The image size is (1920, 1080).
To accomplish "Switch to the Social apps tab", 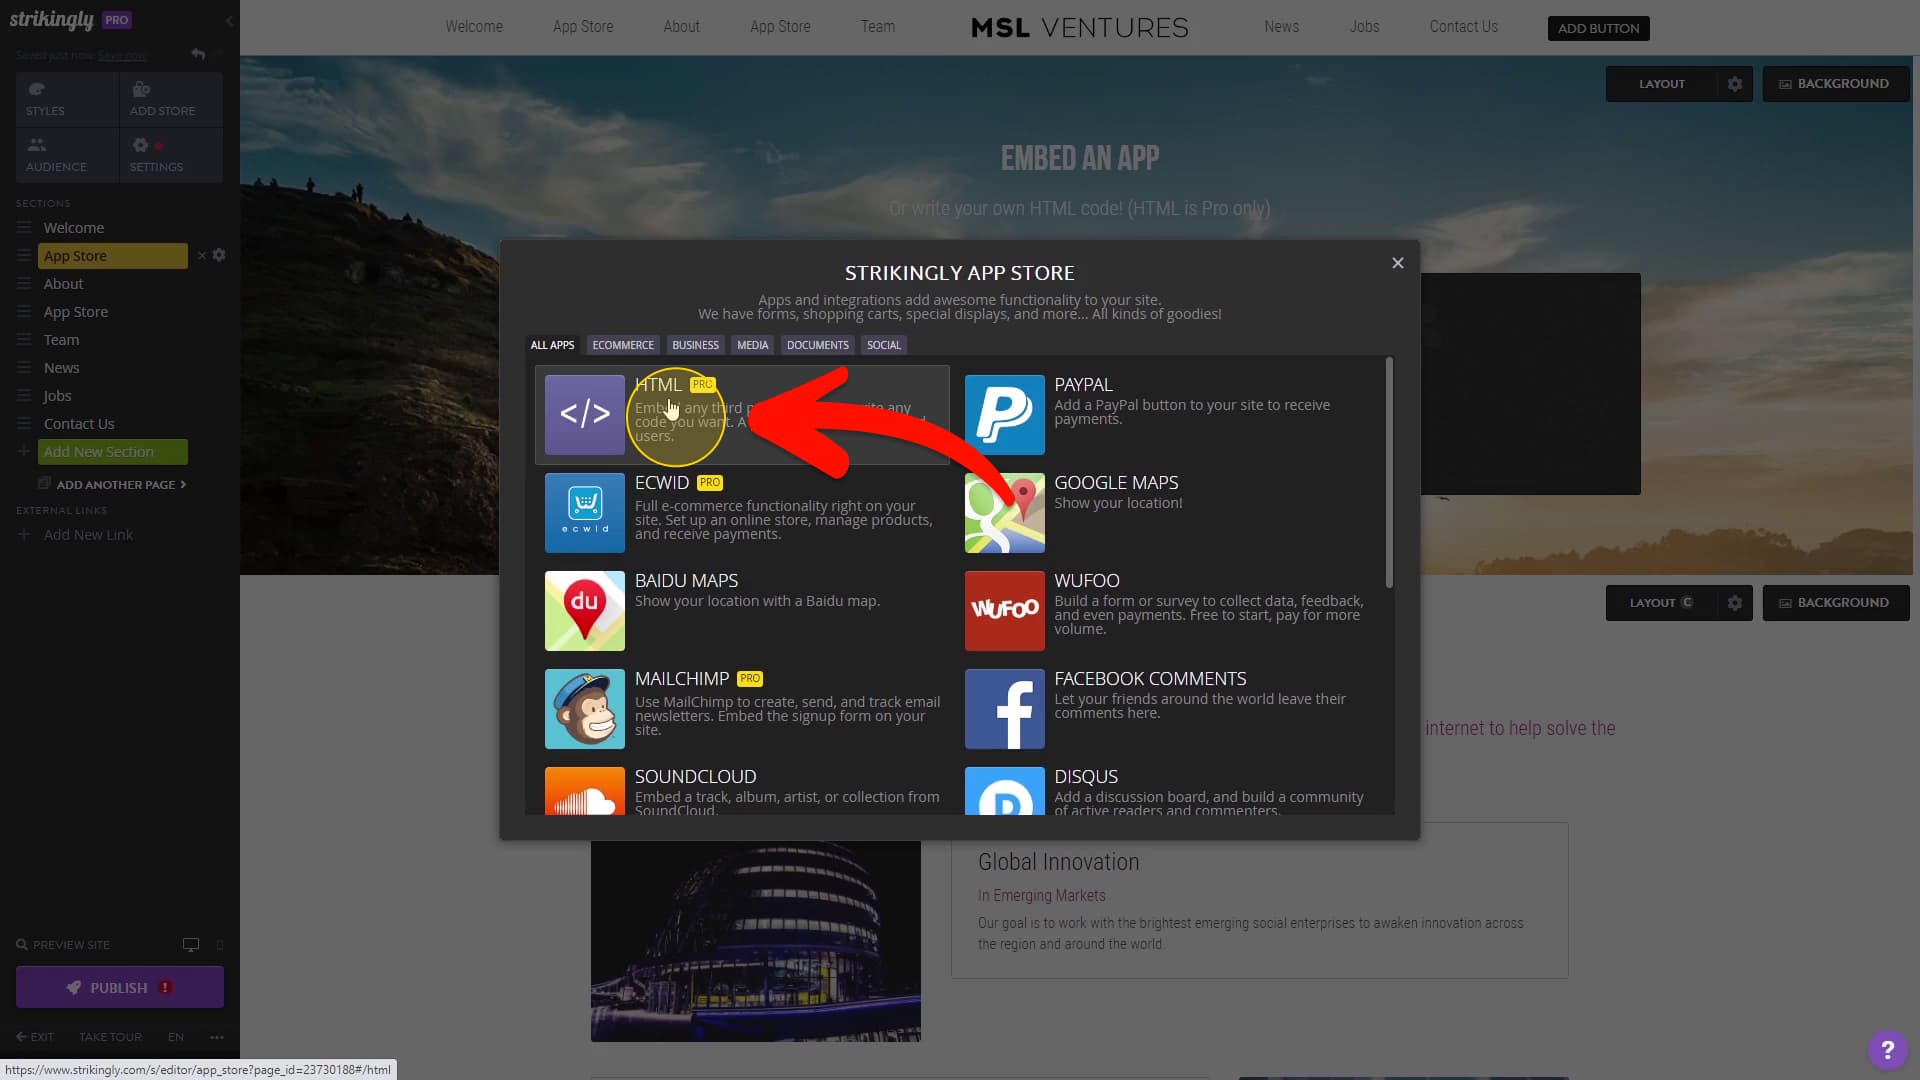I will 884,345.
